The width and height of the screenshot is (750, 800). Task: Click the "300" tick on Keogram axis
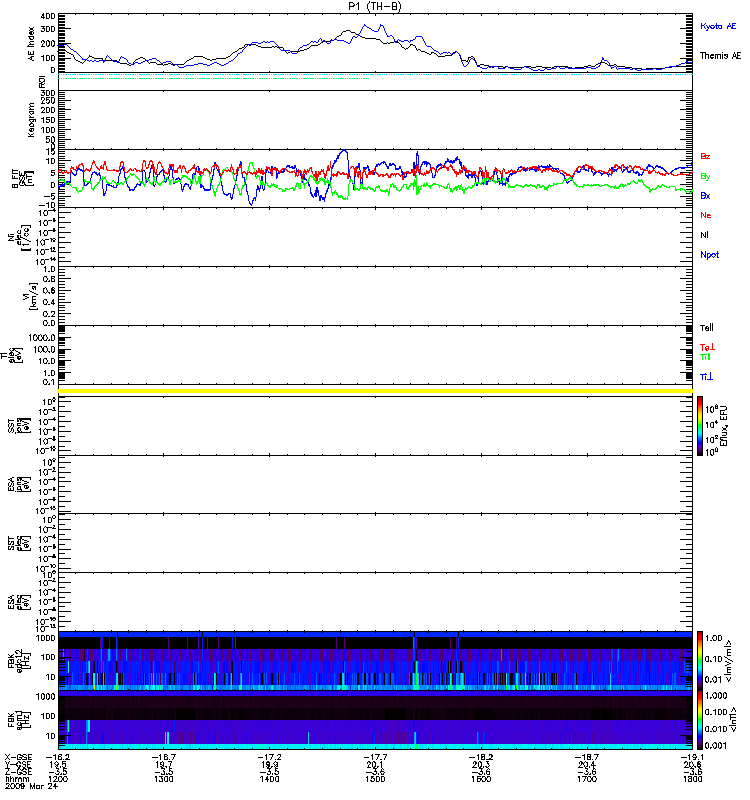tap(48, 93)
